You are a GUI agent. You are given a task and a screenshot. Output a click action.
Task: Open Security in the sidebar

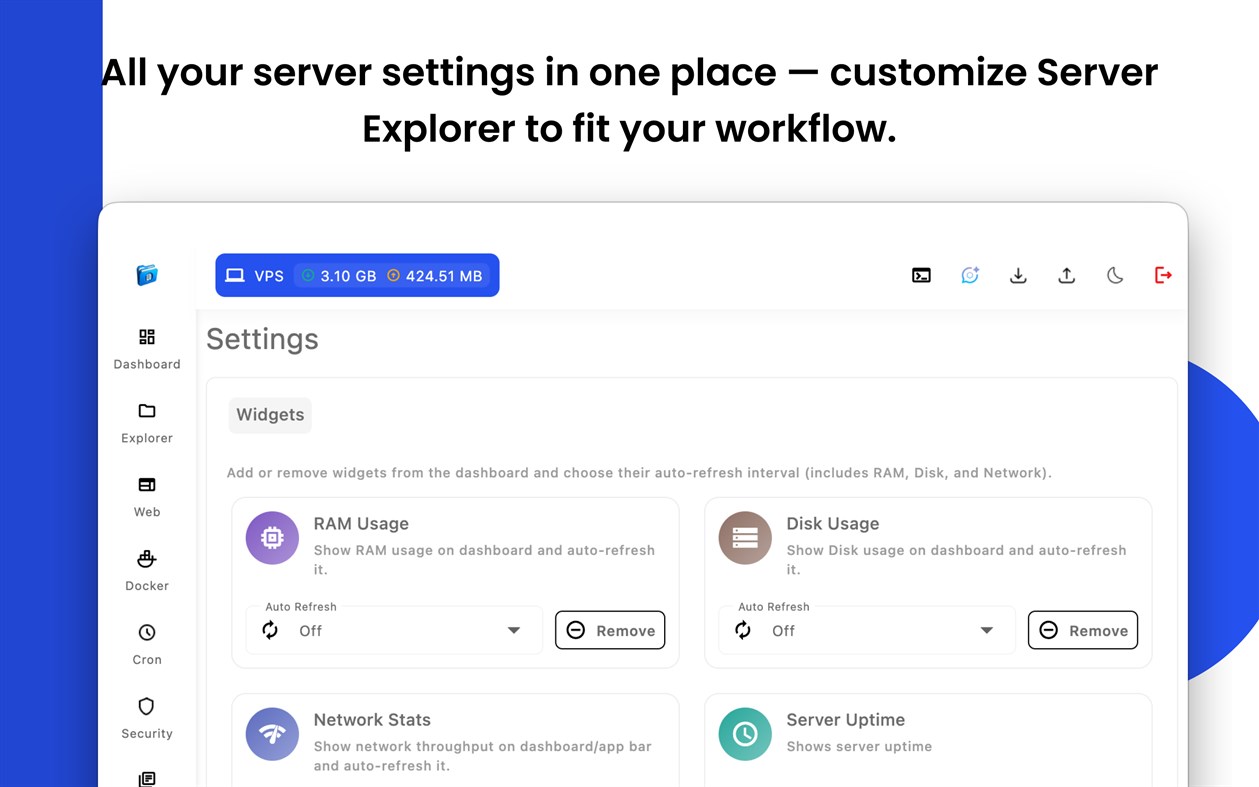(x=147, y=719)
